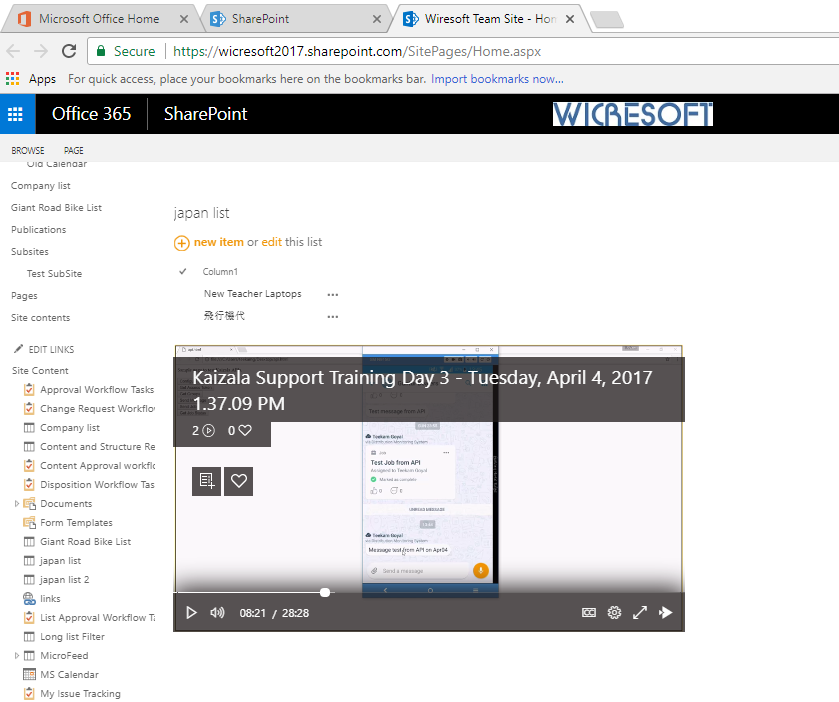Image resolution: width=839 pixels, height=702 pixels.
Task: Open japan list web part title
Action: click(201, 213)
